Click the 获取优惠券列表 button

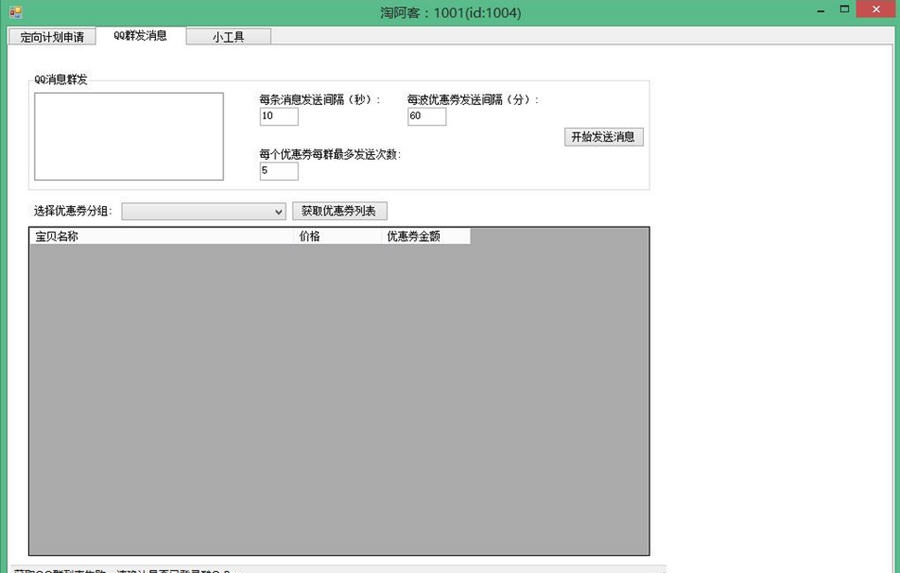coord(339,211)
